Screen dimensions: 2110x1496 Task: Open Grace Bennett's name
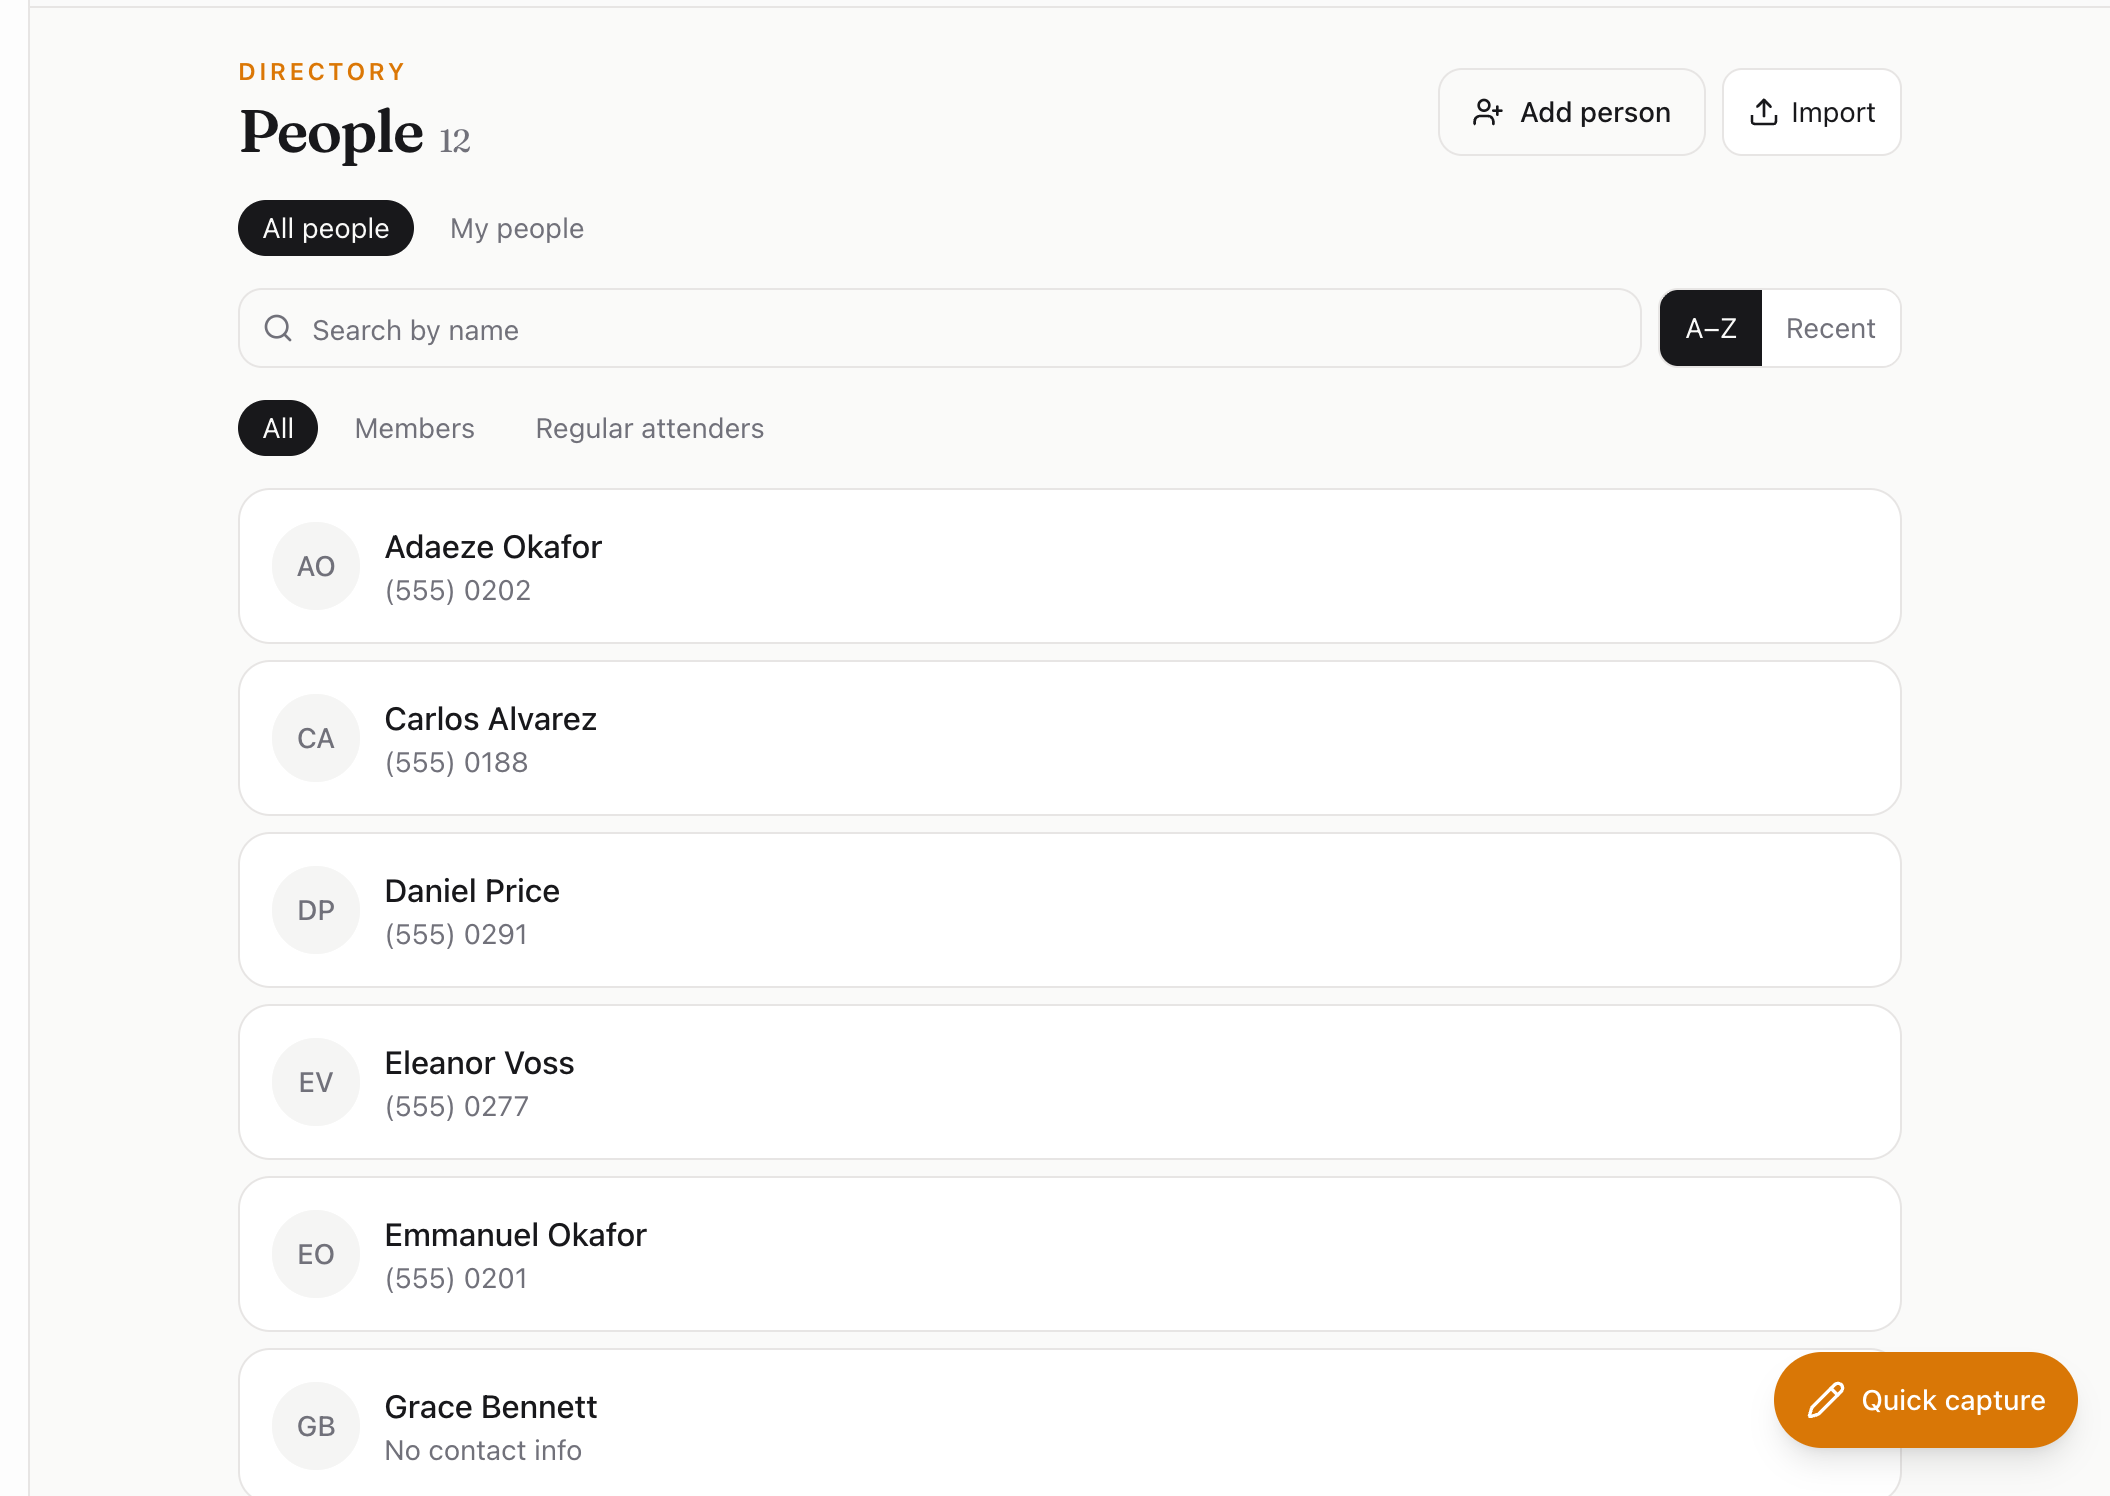[491, 1407]
